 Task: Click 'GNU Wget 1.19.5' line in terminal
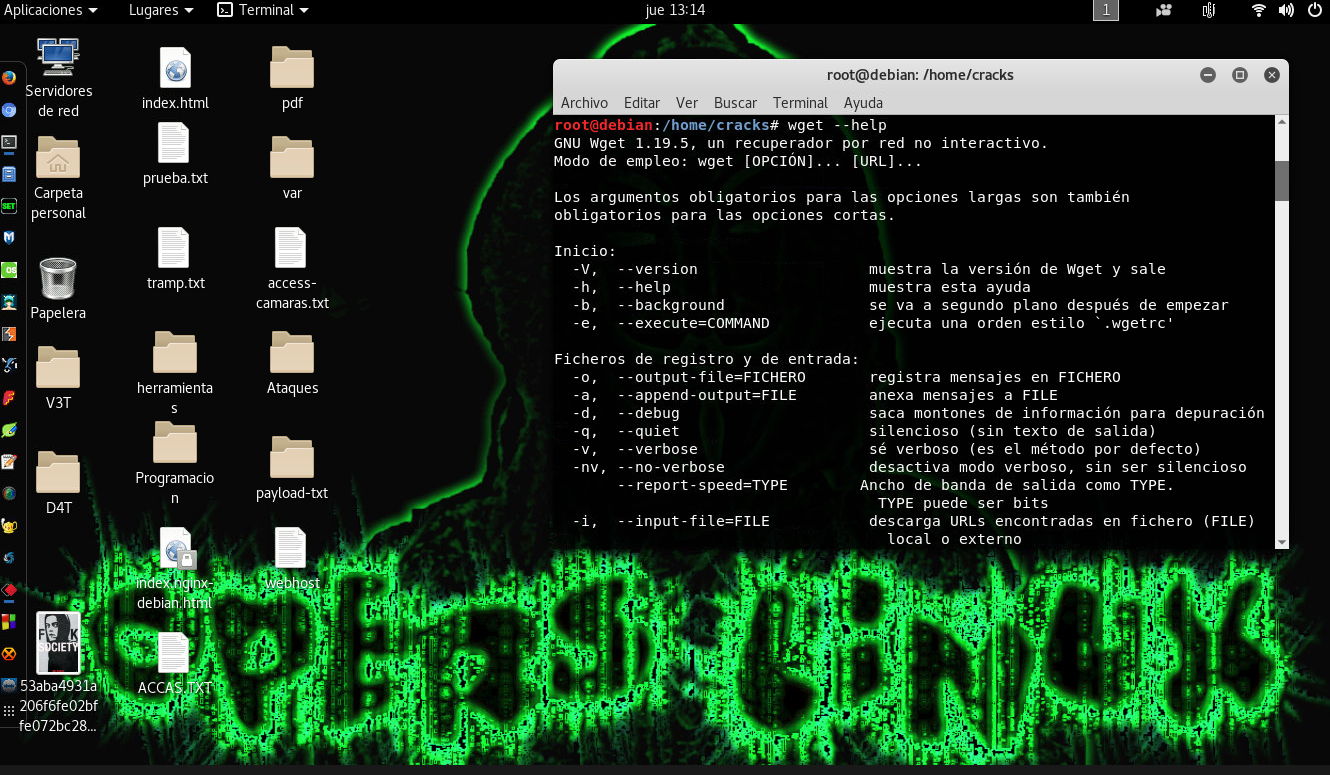point(801,143)
